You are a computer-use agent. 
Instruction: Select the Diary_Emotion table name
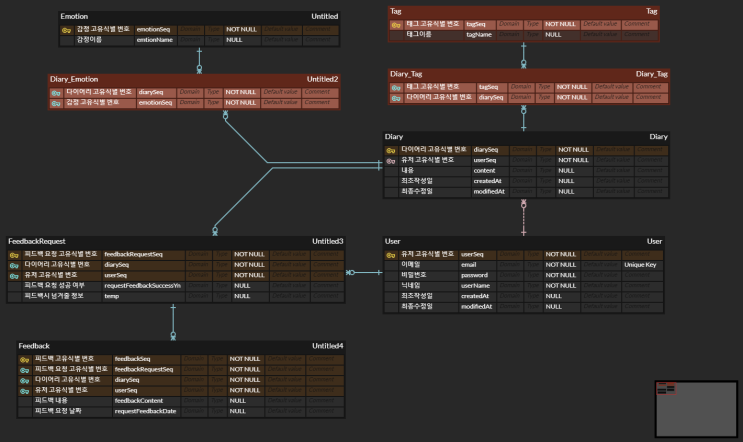[x=74, y=79]
